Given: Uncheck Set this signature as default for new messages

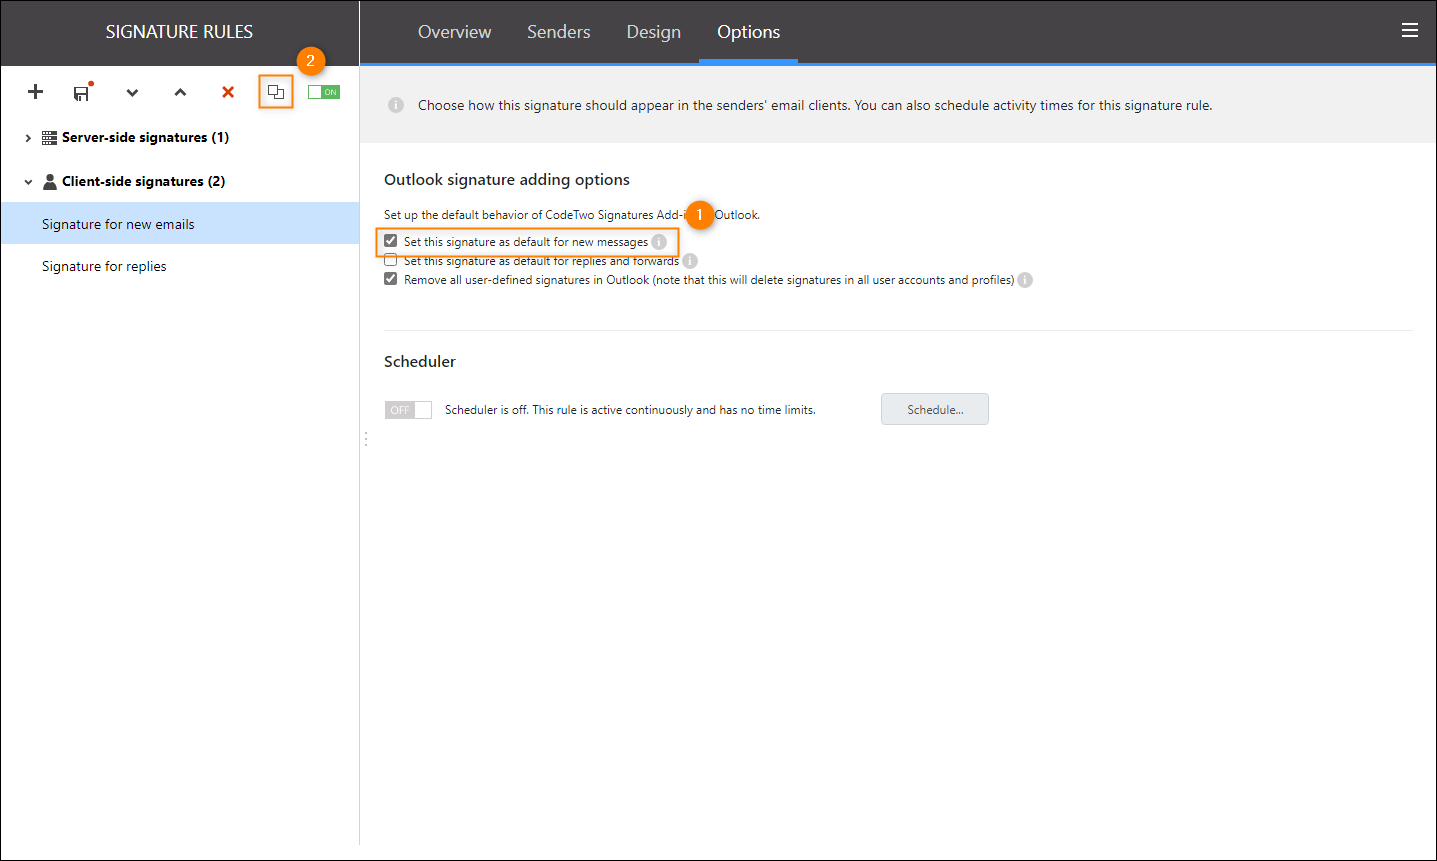Looking at the screenshot, I should click(390, 241).
